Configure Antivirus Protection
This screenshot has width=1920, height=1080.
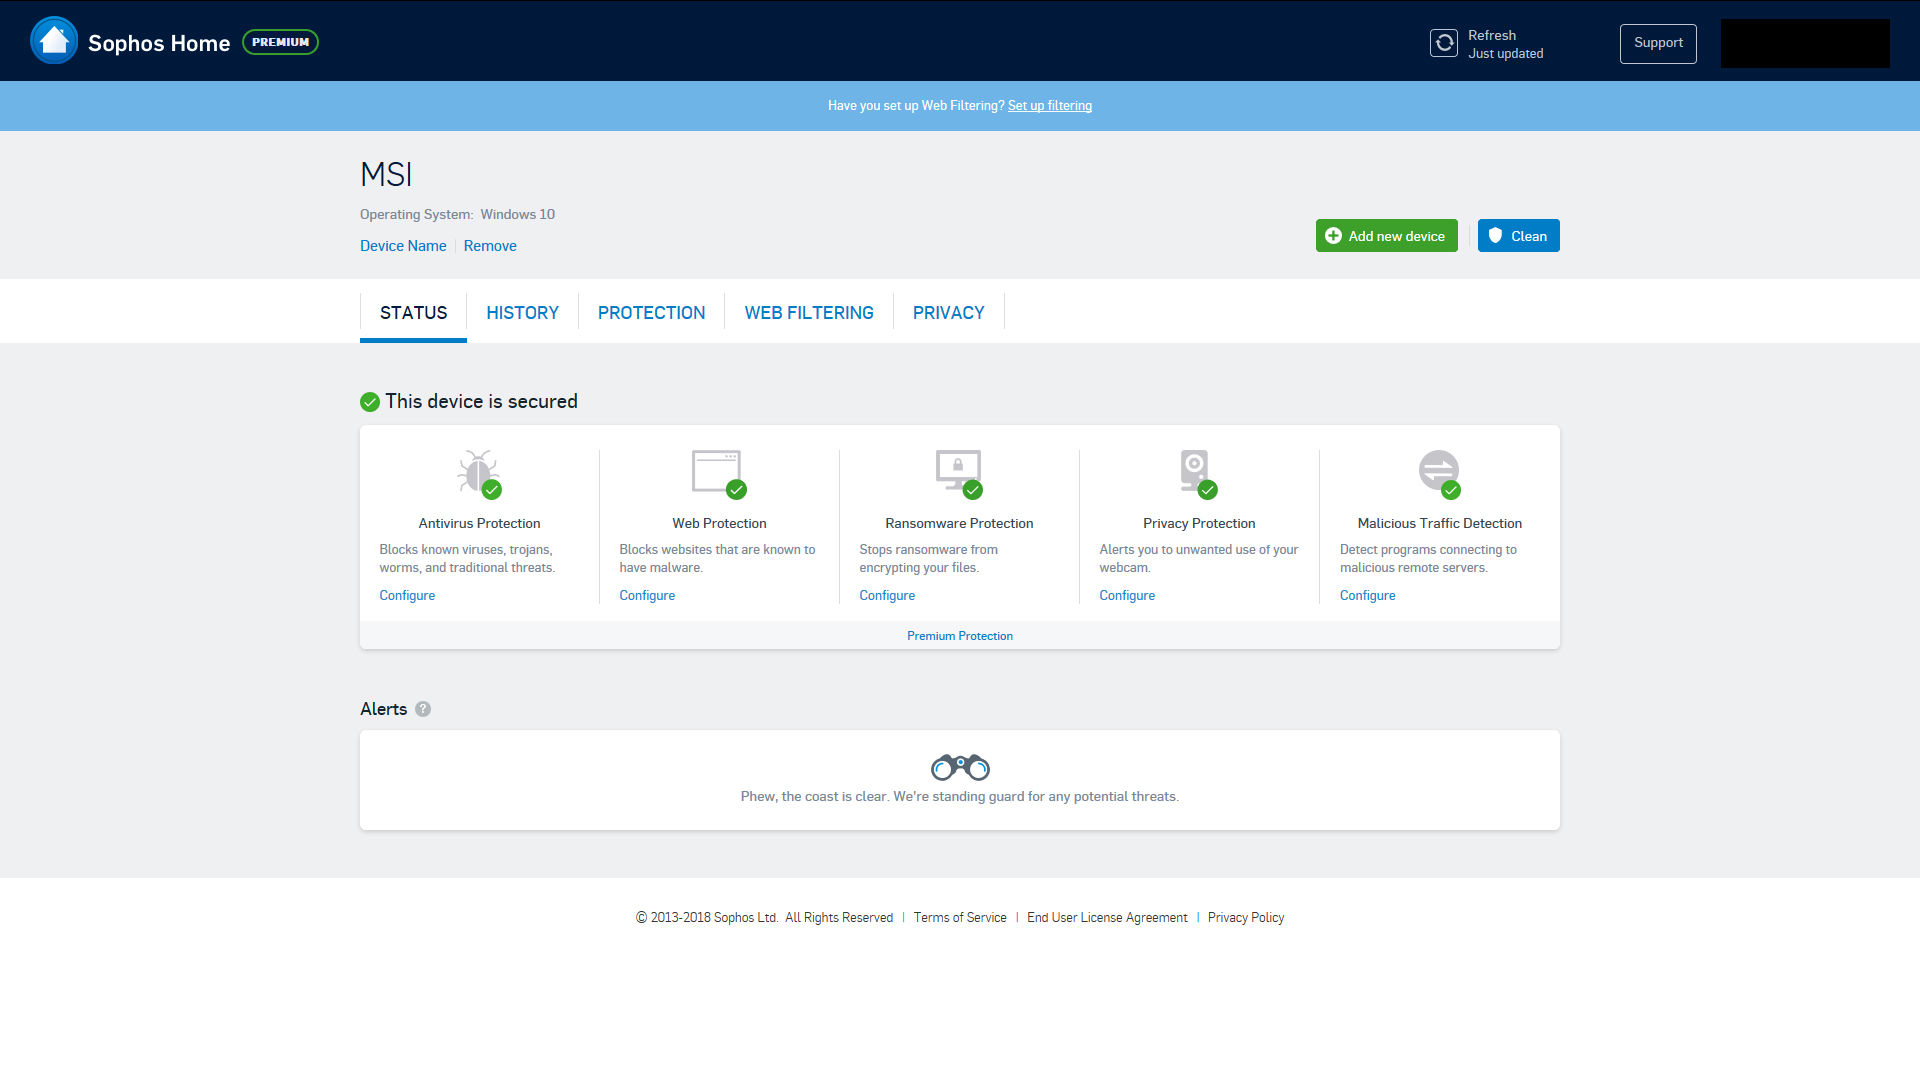tap(407, 595)
